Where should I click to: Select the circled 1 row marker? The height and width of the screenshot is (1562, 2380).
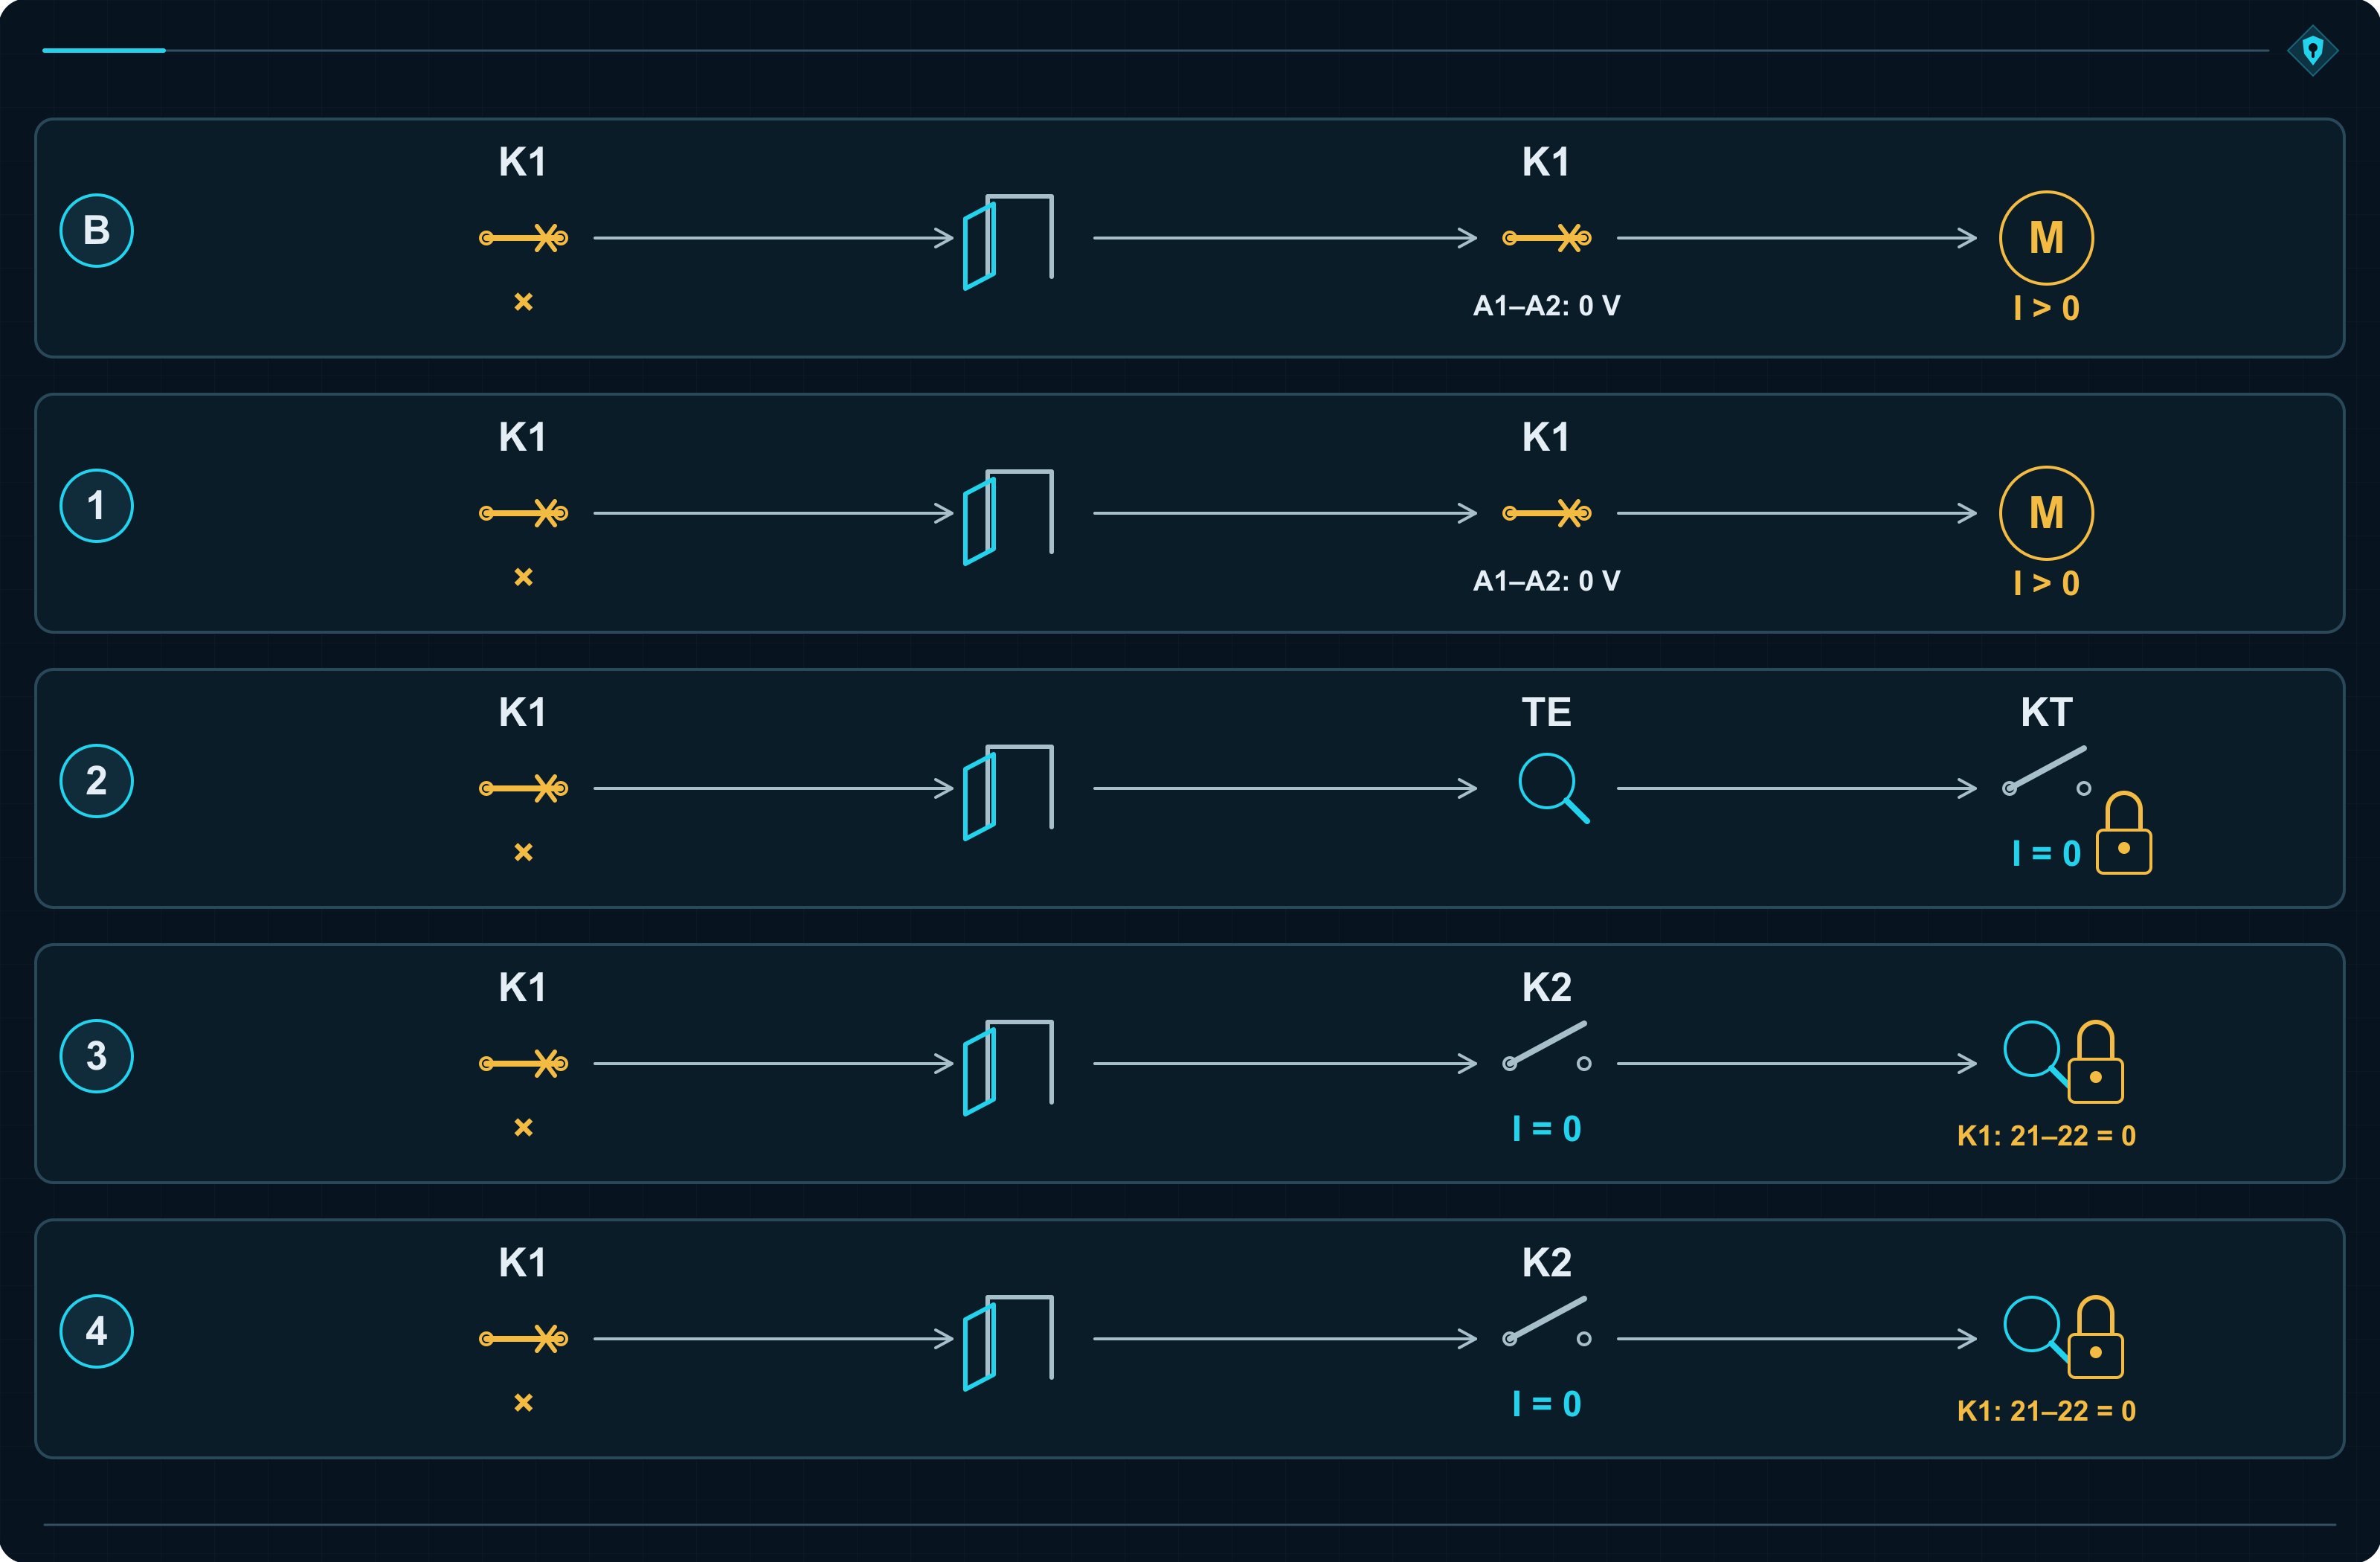click(x=96, y=505)
